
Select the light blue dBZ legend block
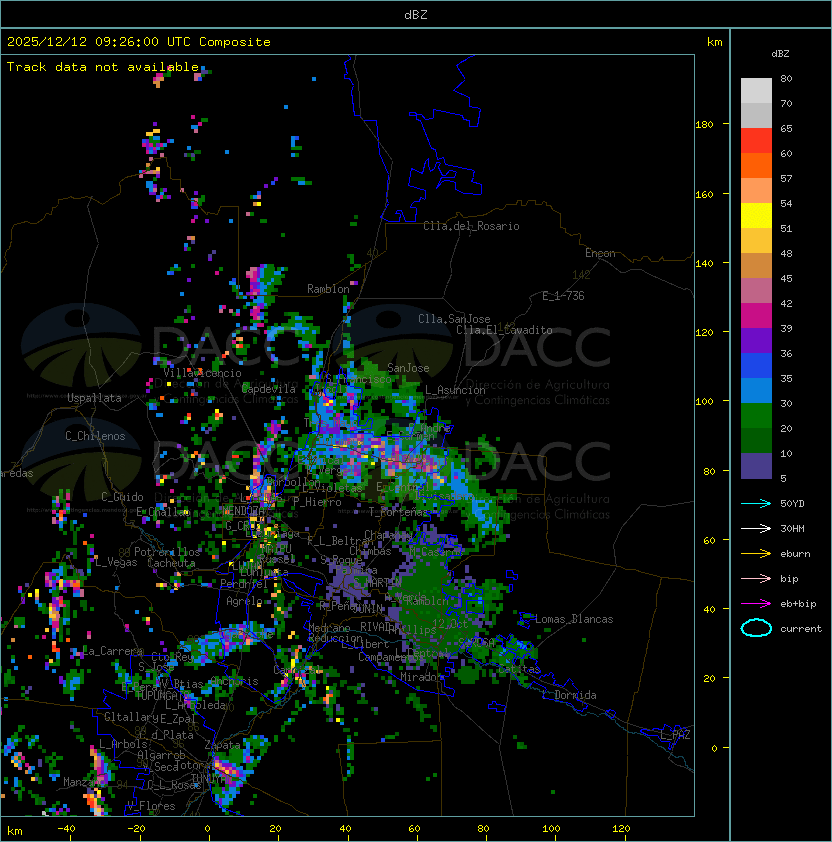(756, 390)
